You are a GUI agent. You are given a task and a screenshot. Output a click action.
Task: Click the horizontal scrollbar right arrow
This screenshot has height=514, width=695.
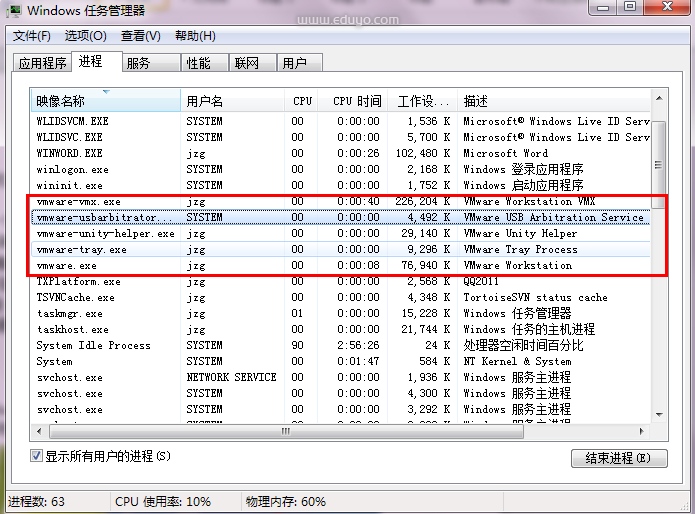tap(642, 432)
